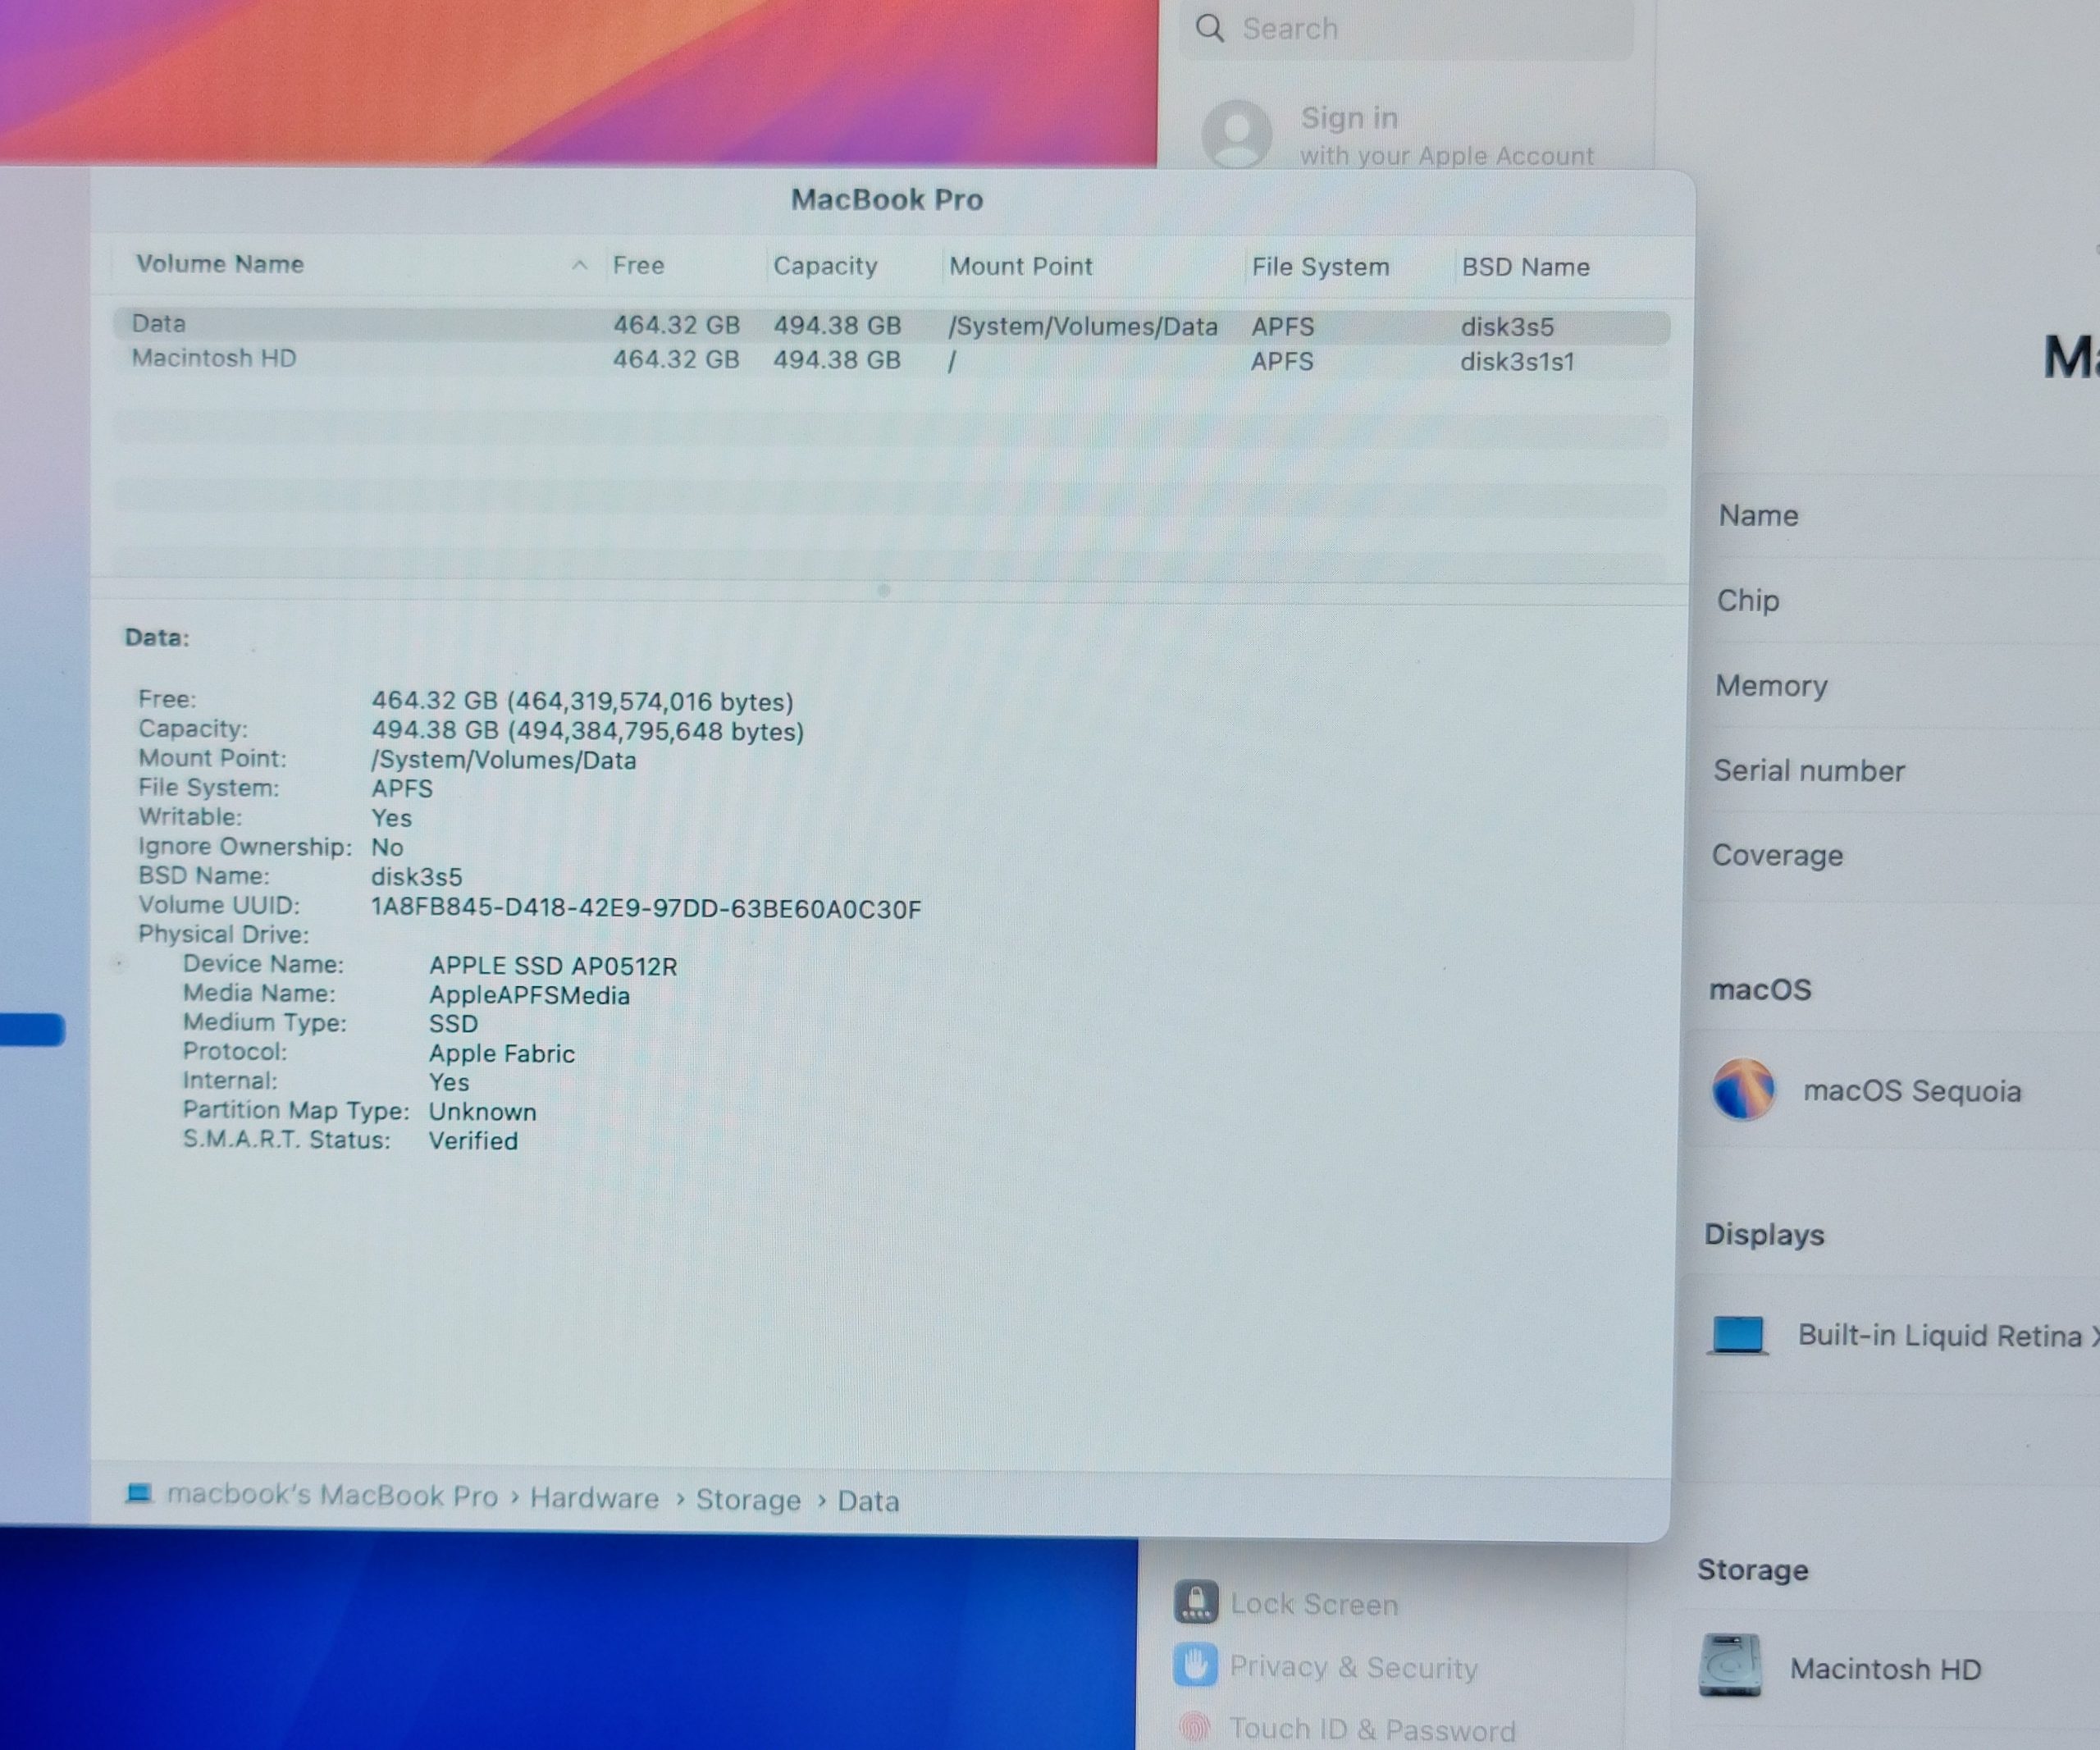Sort volumes by Free column
Viewport: 2100px width, 1750px height.
pos(639,265)
